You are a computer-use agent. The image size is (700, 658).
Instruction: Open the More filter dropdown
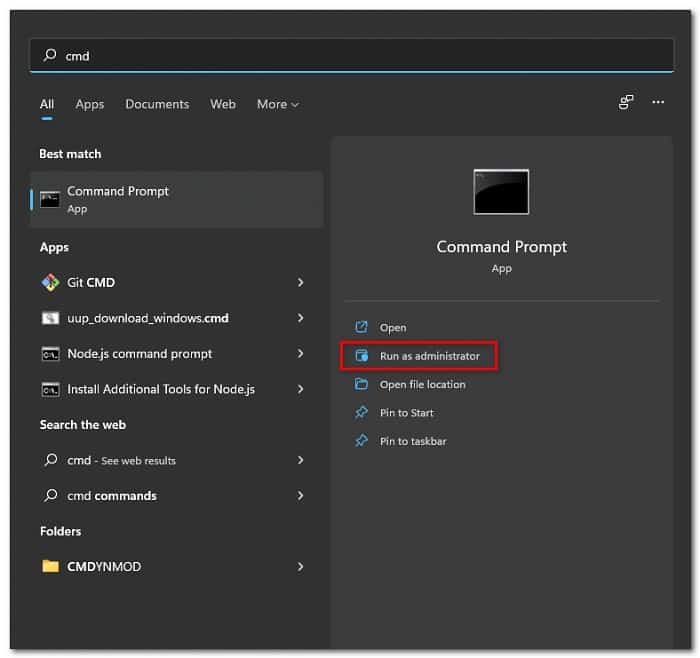[277, 104]
